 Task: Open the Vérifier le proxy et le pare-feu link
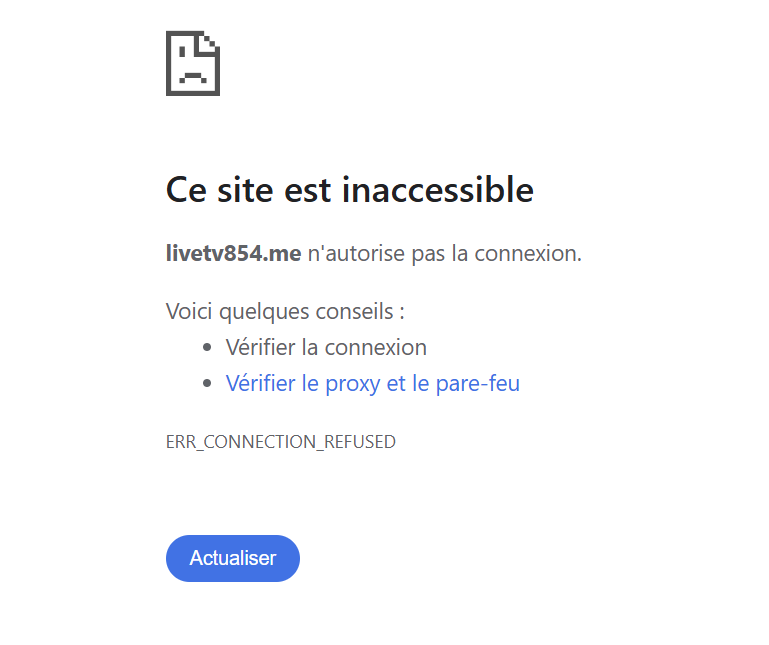[373, 383]
